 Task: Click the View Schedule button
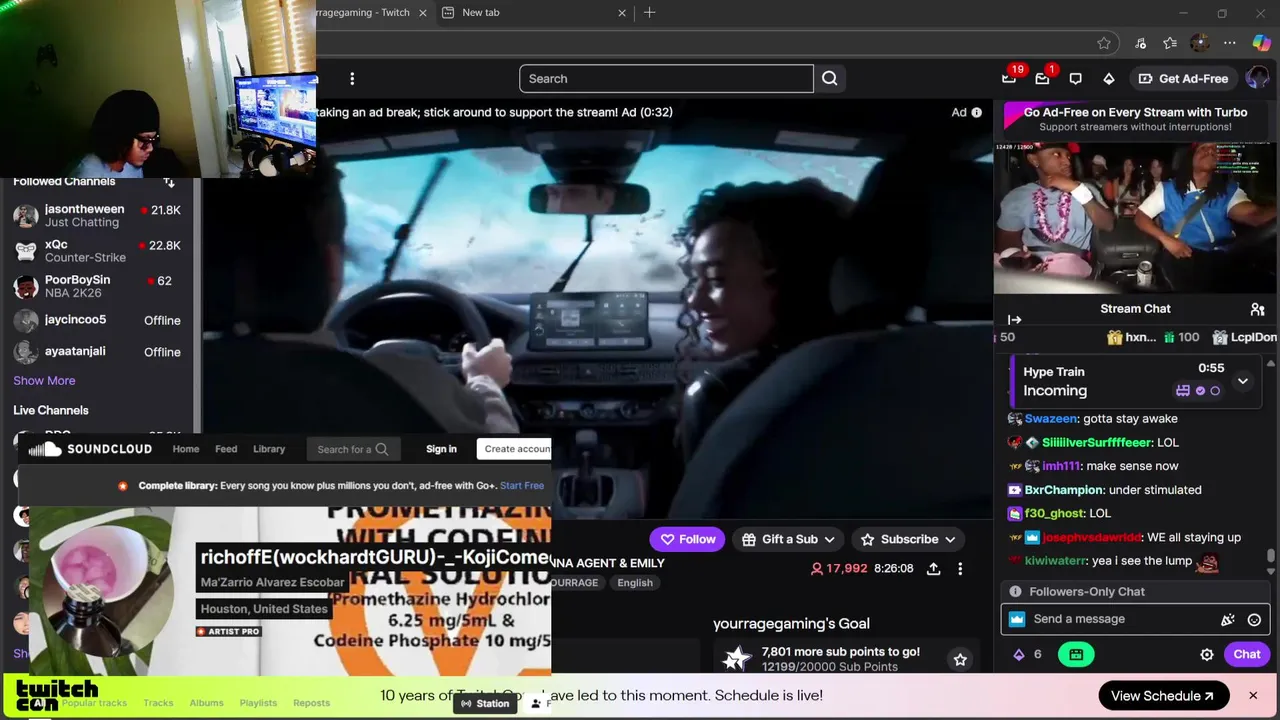click(x=1162, y=696)
